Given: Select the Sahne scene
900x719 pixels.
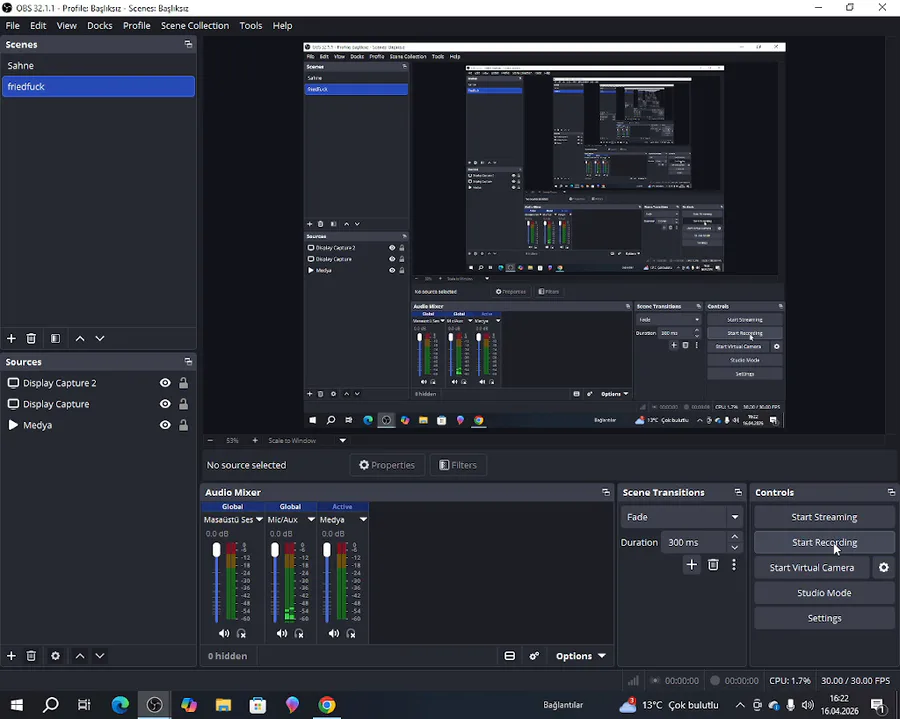Looking at the screenshot, I should click(98, 65).
